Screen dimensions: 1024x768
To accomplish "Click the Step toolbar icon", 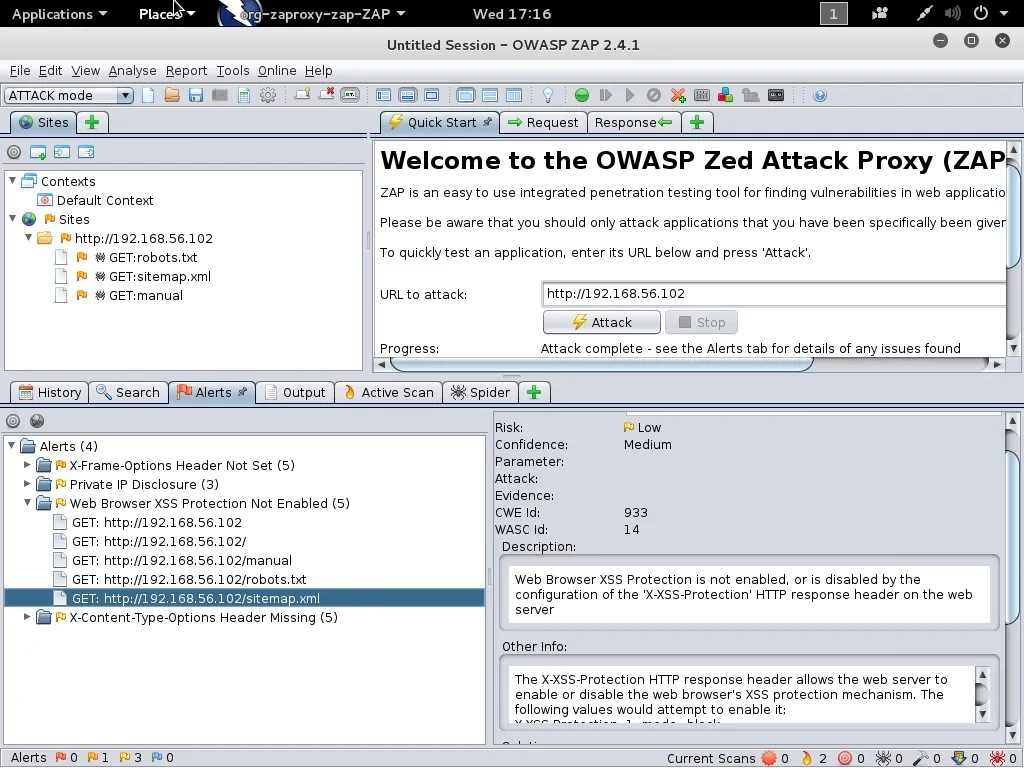I will coord(605,95).
